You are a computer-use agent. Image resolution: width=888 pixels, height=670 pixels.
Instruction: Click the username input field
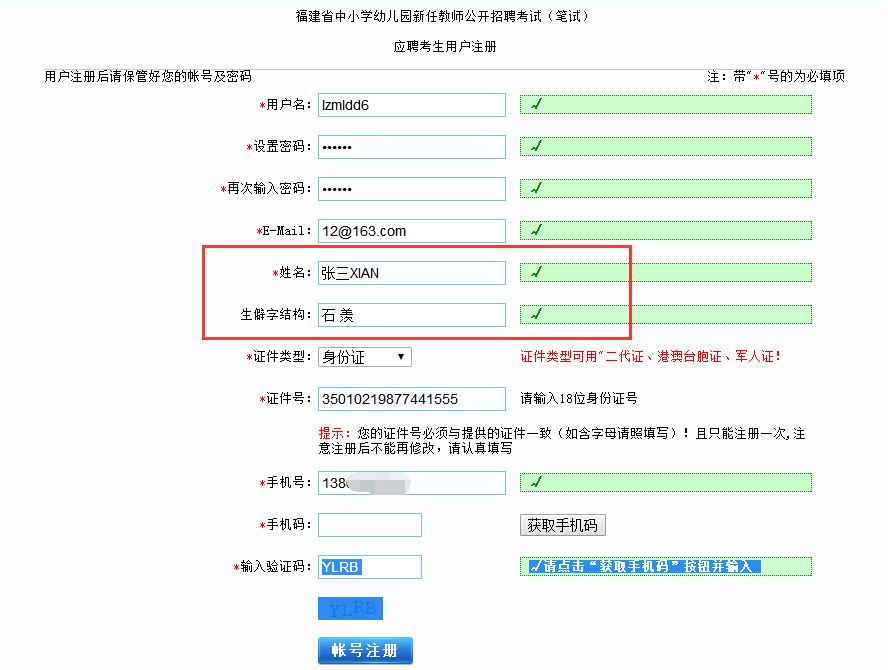(411, 105)
